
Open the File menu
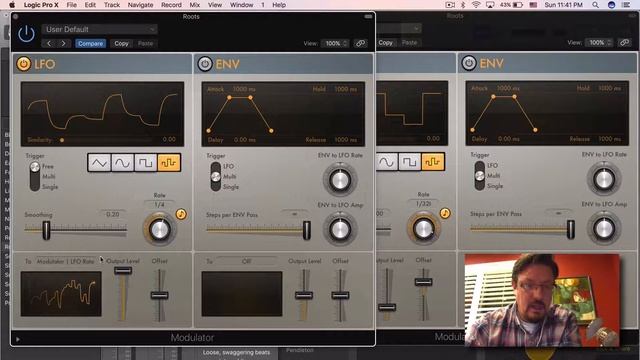coord(71,5)
